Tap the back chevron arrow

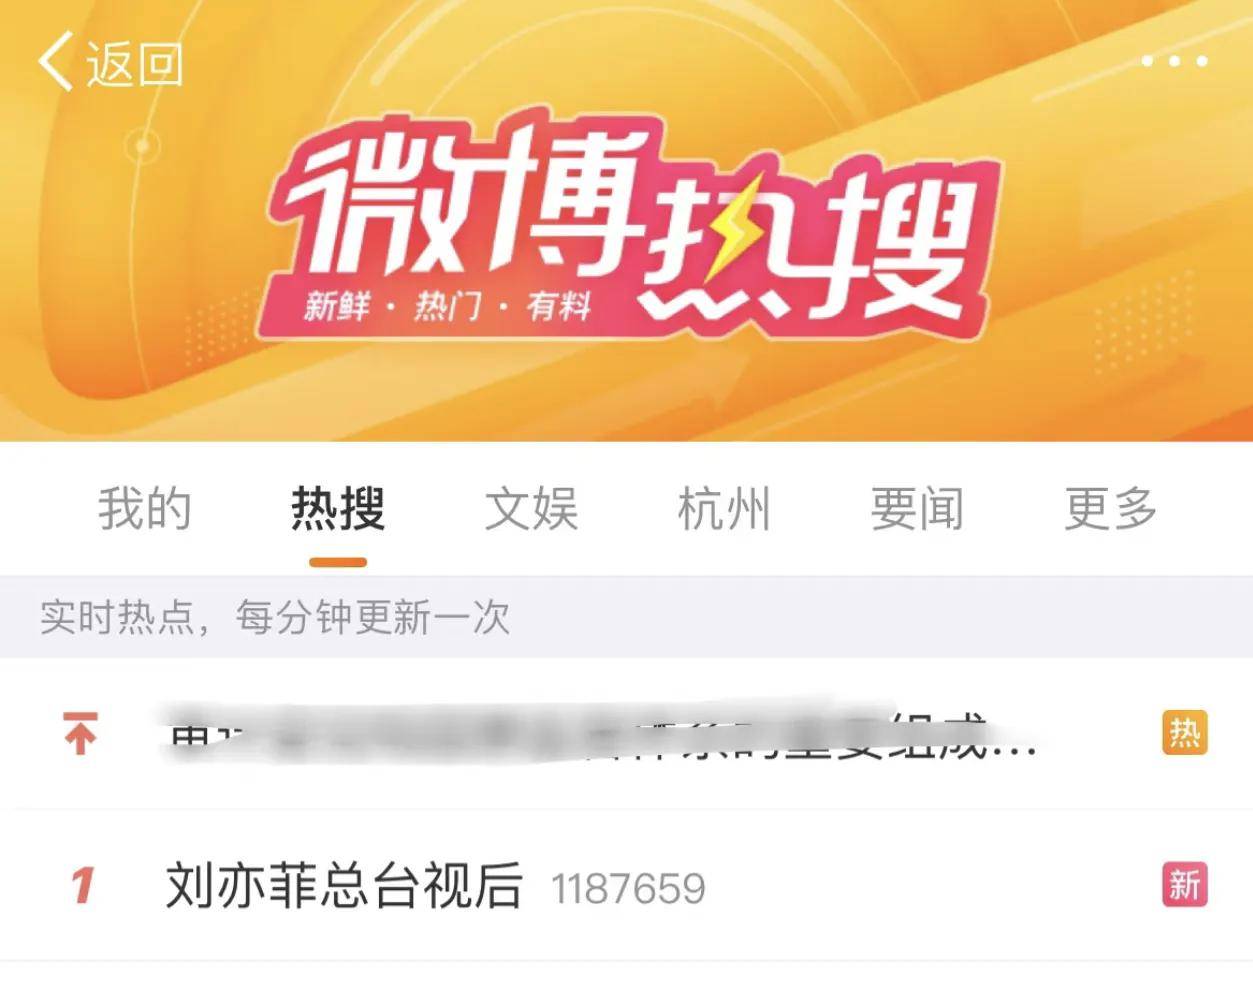pyautogui.click(x=55, y=62)
